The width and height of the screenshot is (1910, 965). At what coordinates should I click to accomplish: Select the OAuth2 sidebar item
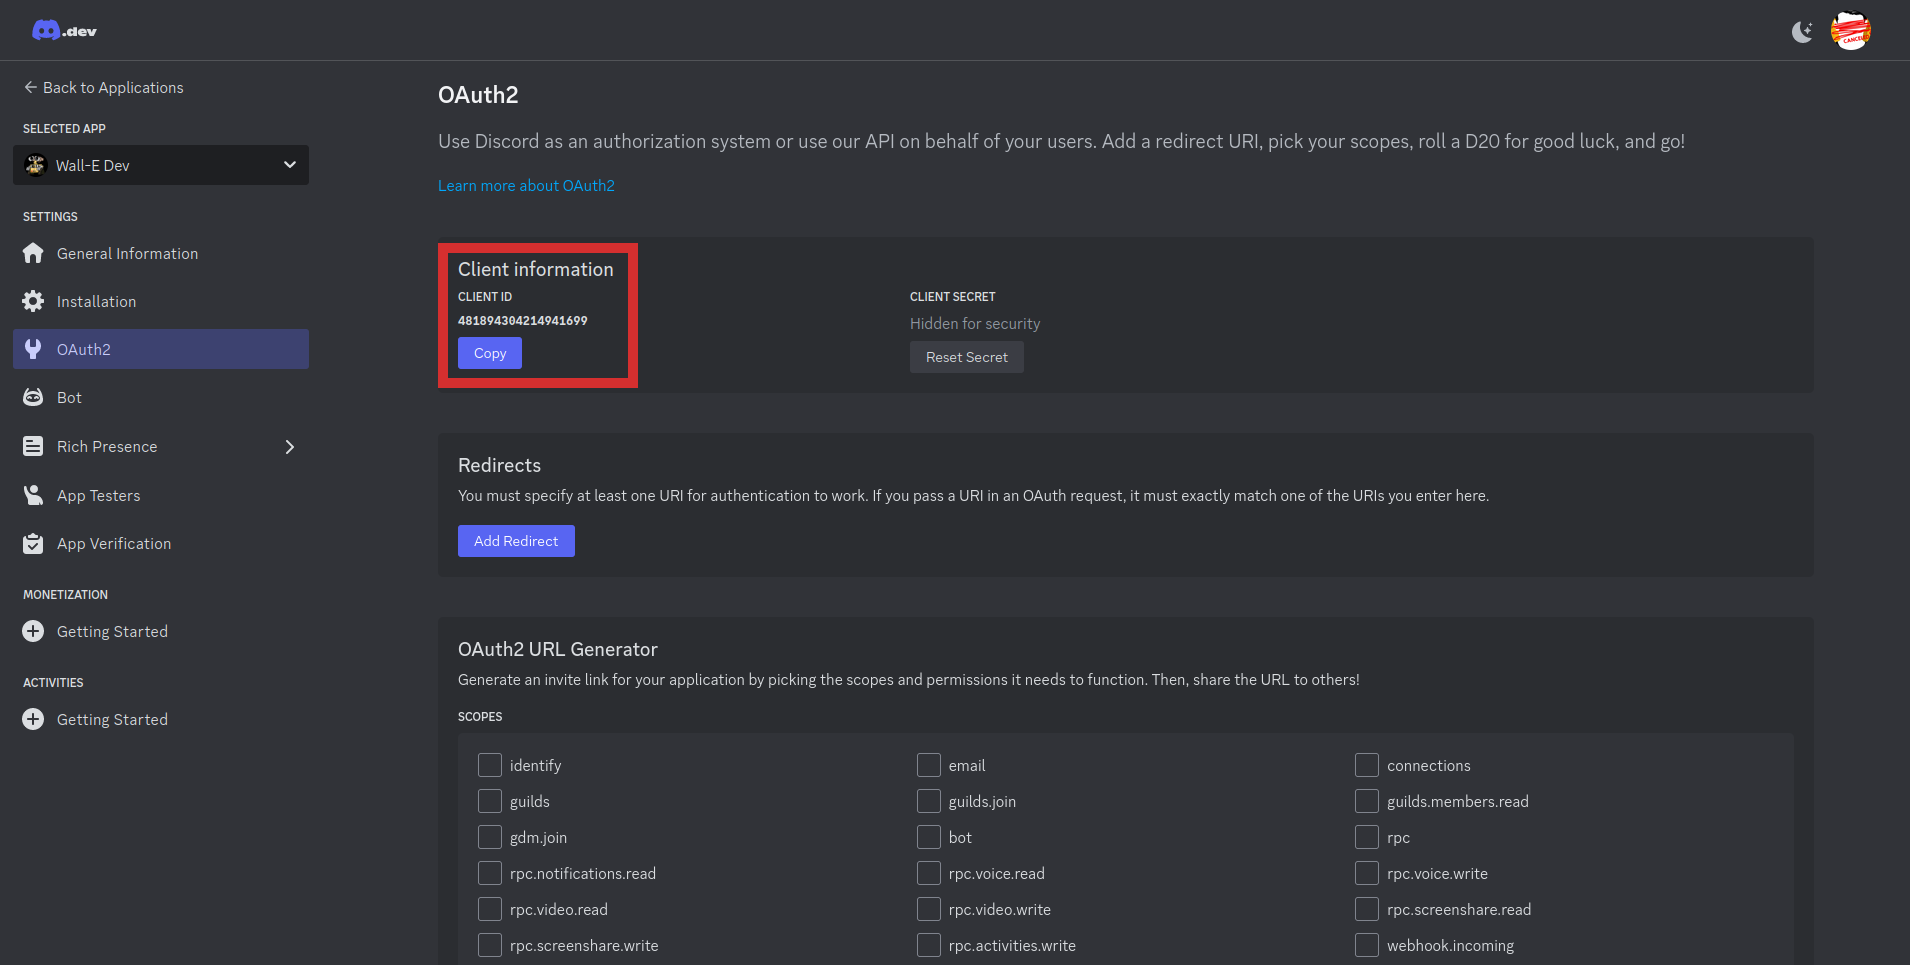point(161,349)
